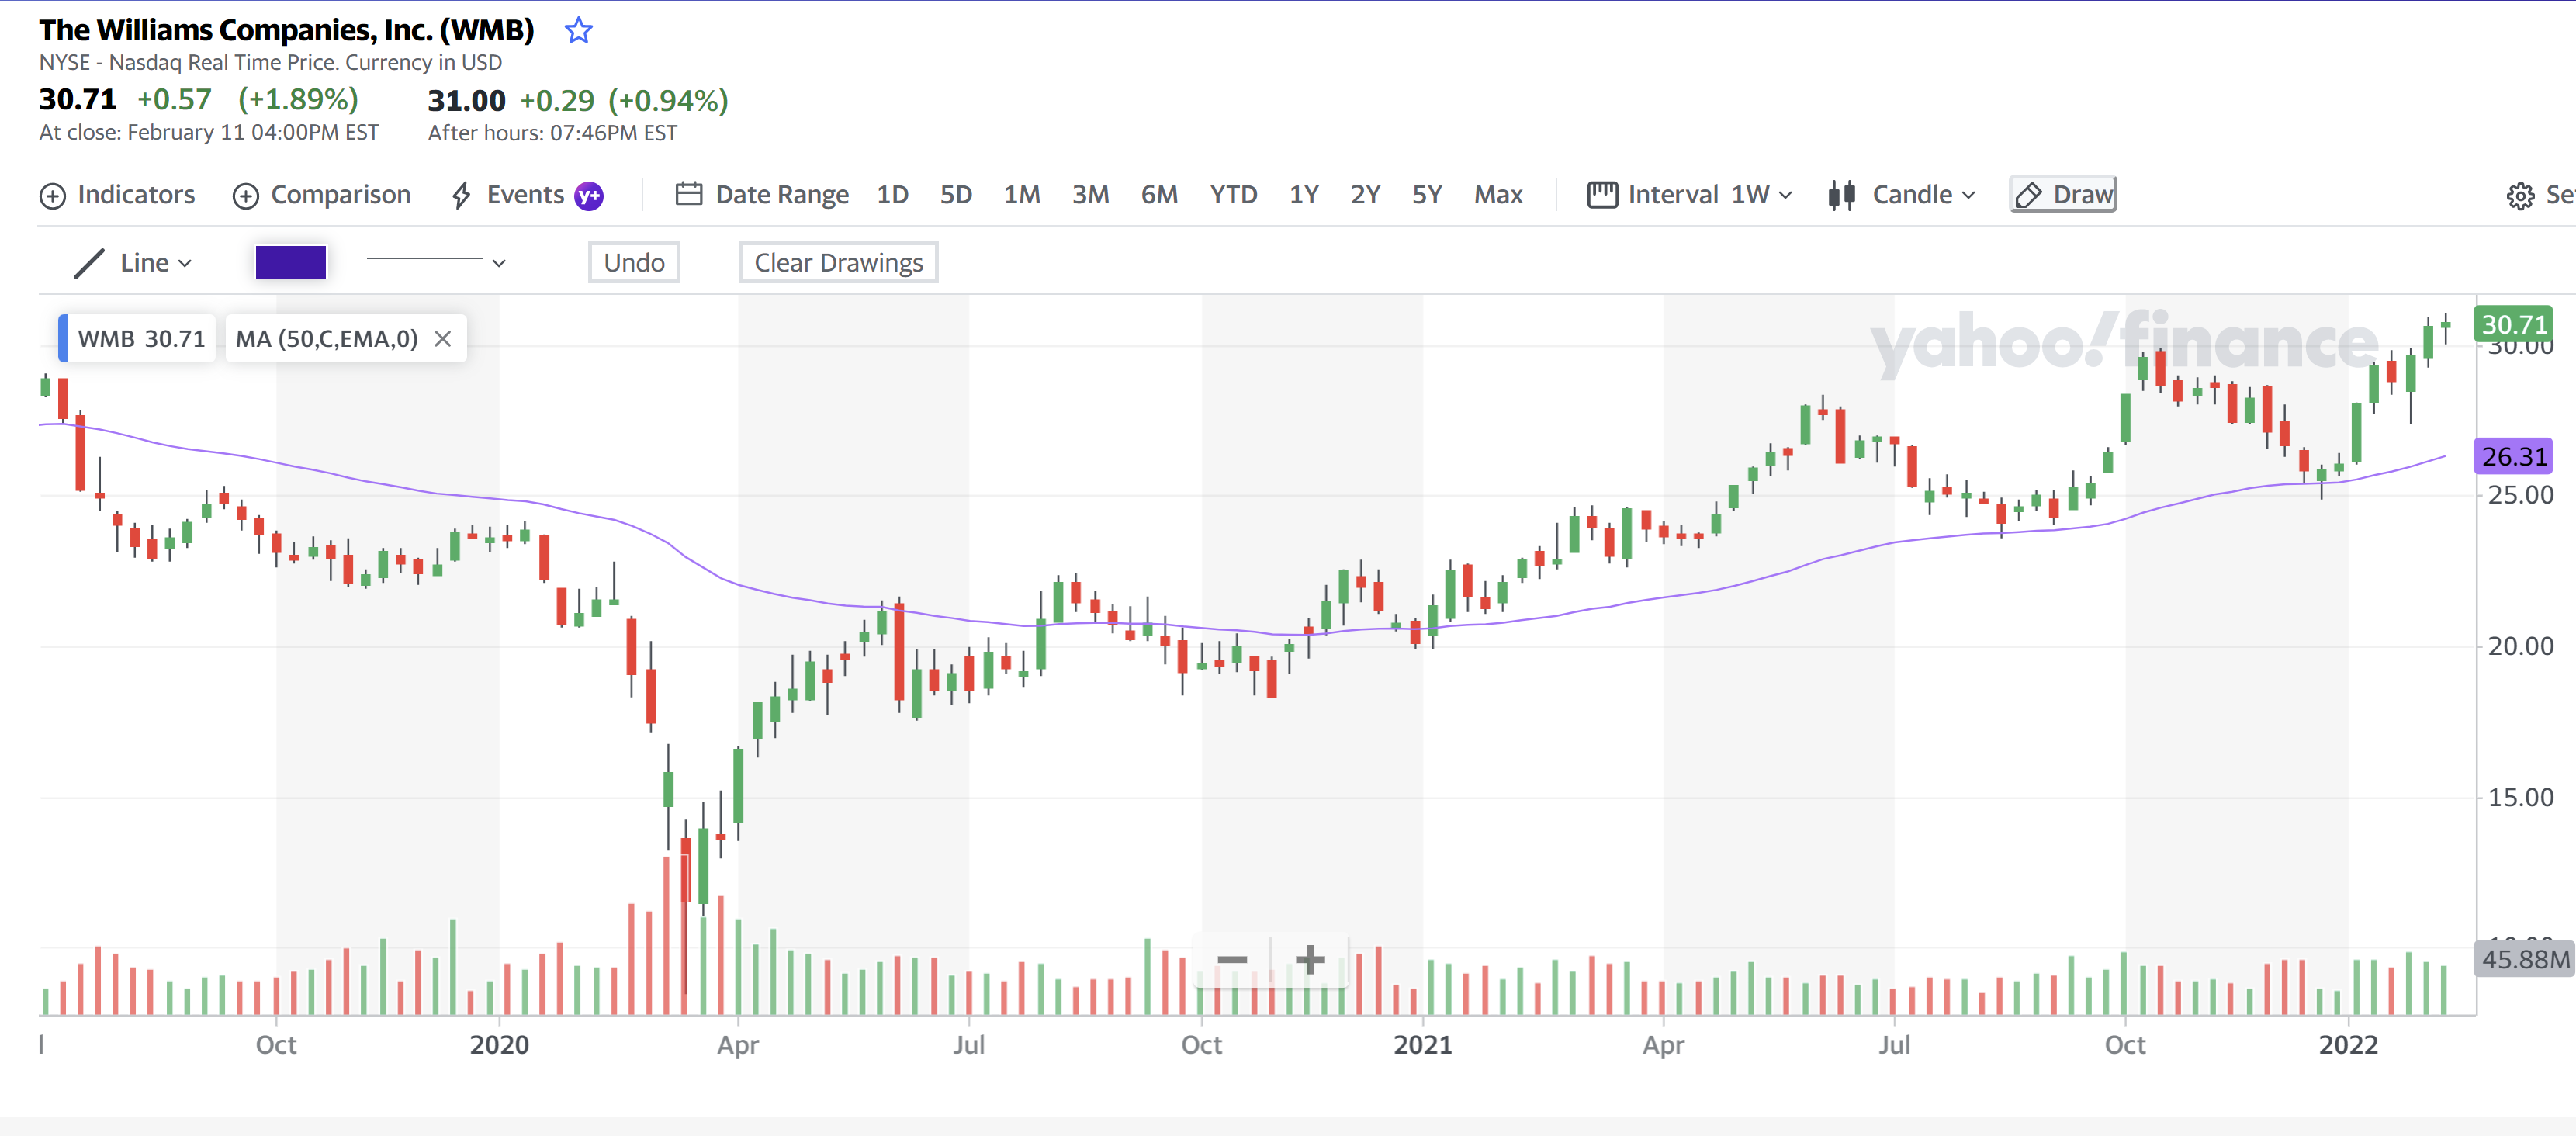2576x1136 pixels.
Task: Click the candlestick chart type icon
Action: [x=1841, y=195]
